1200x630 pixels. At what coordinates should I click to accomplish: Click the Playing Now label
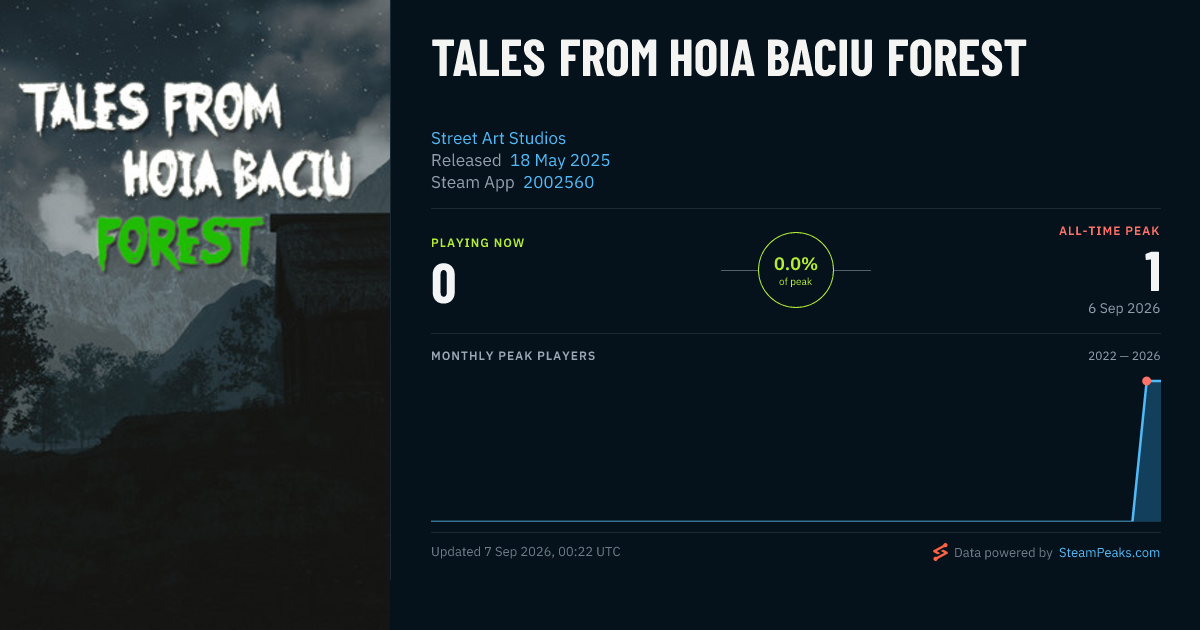coord(478,243)
